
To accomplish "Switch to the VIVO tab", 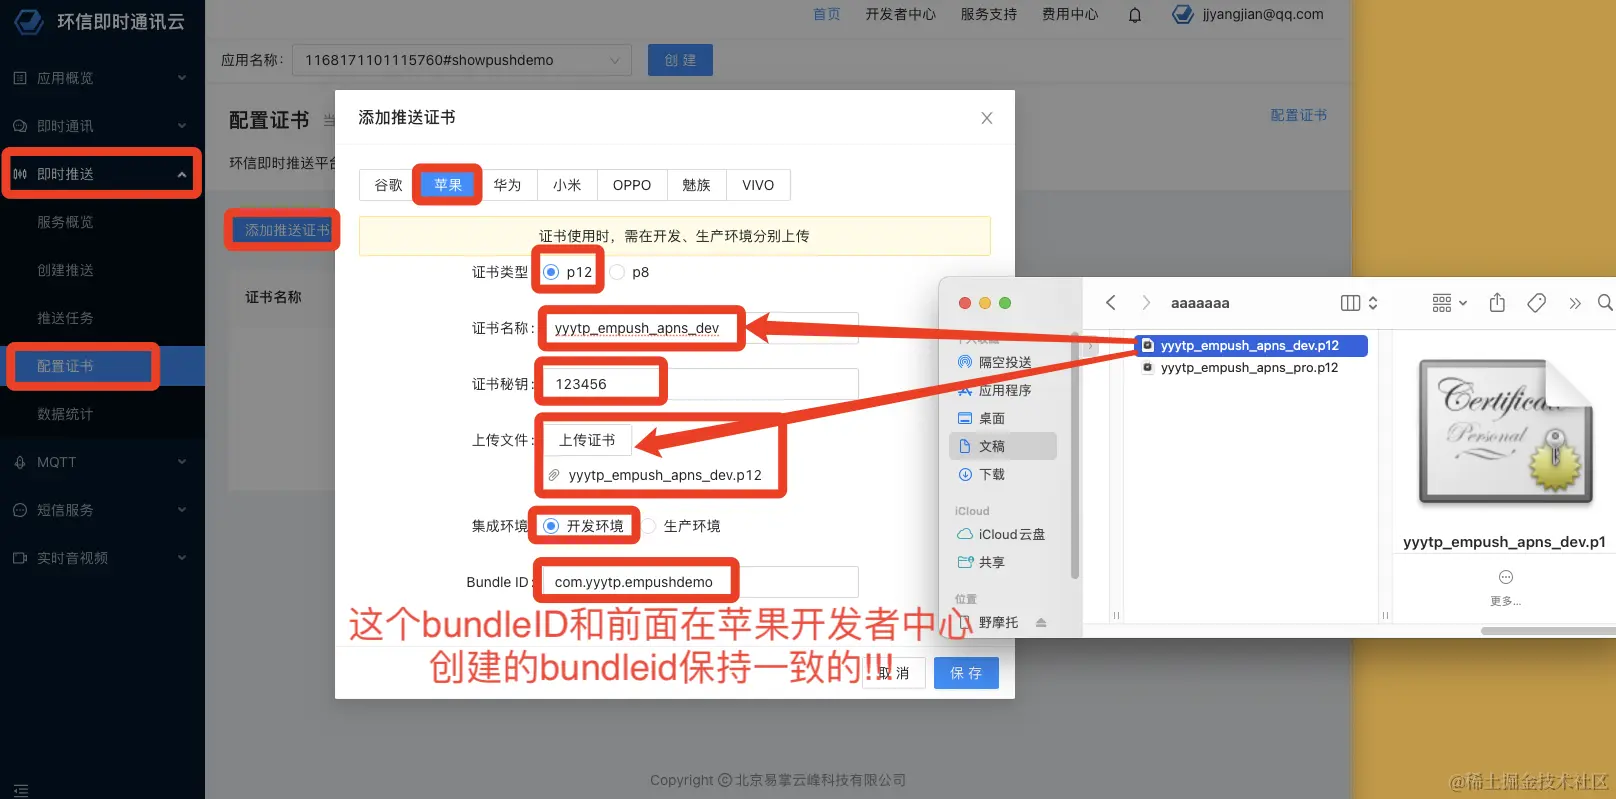I will click(x=758, y=185).
